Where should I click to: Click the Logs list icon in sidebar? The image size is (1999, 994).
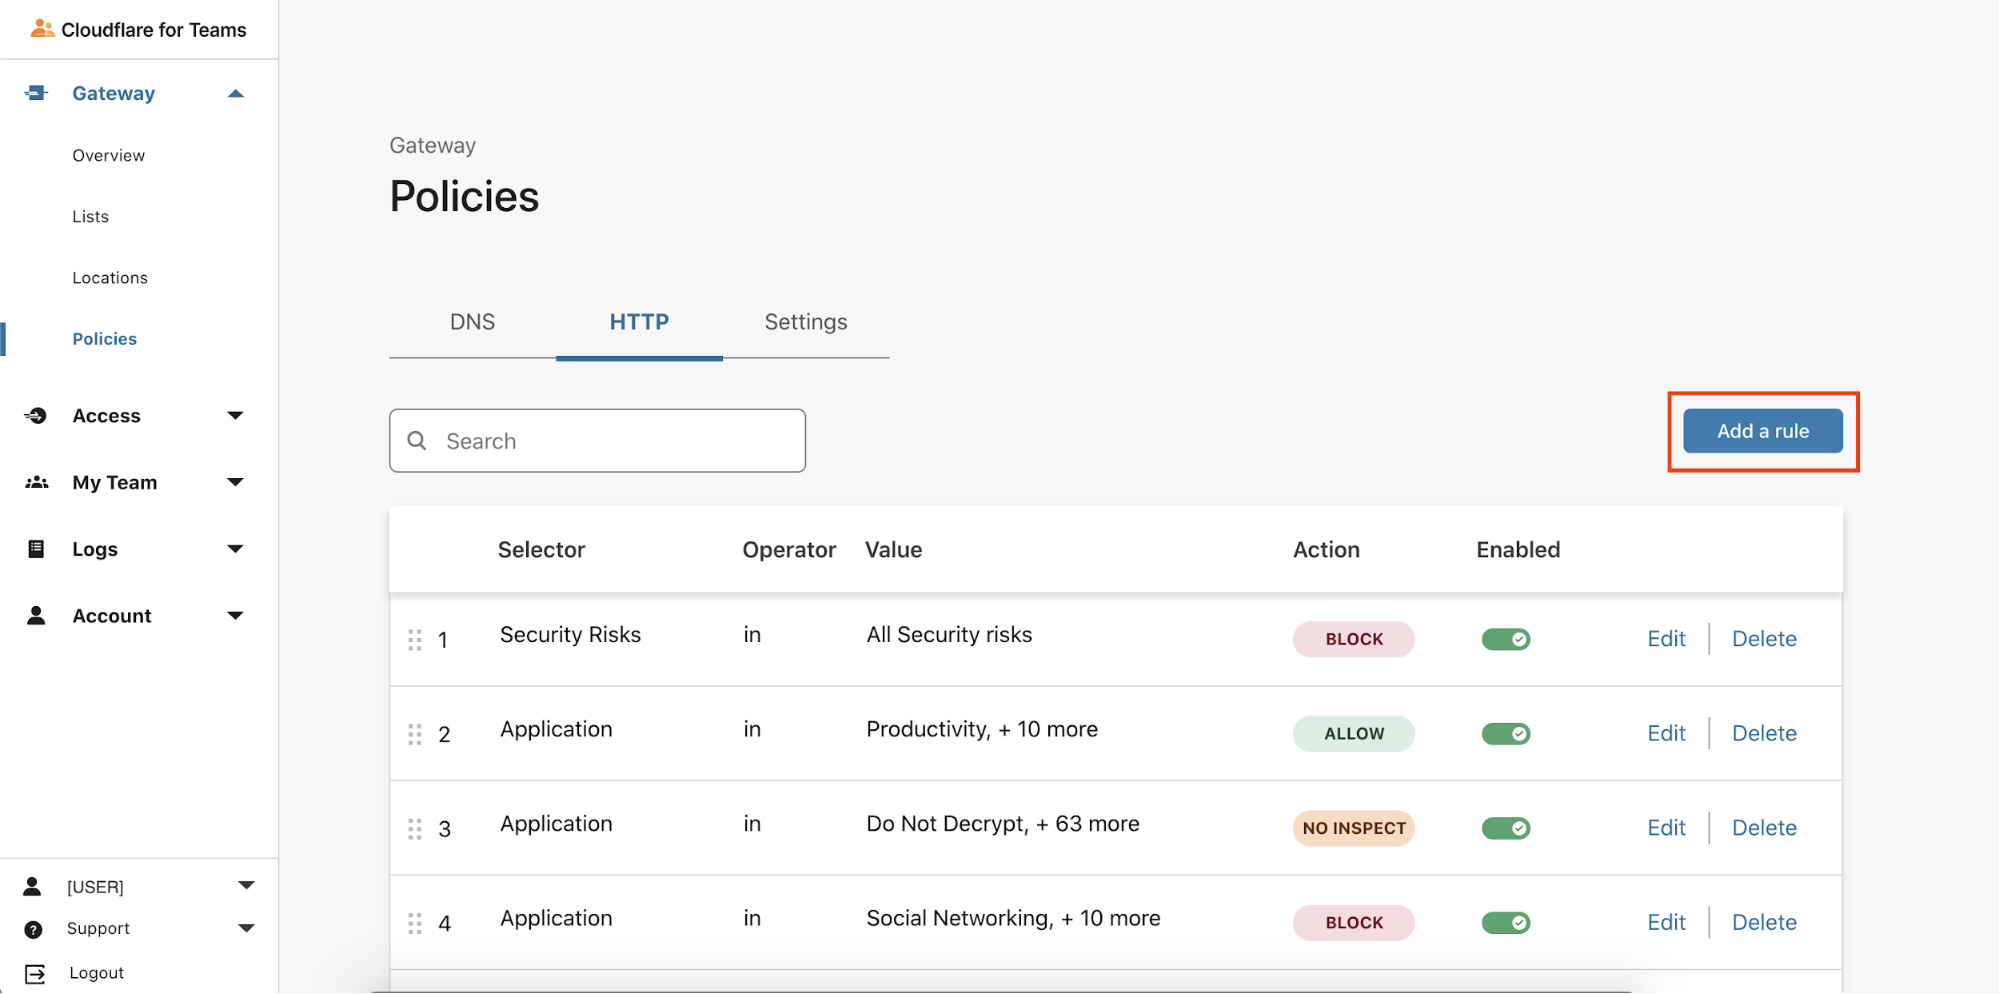click(36, 549)
